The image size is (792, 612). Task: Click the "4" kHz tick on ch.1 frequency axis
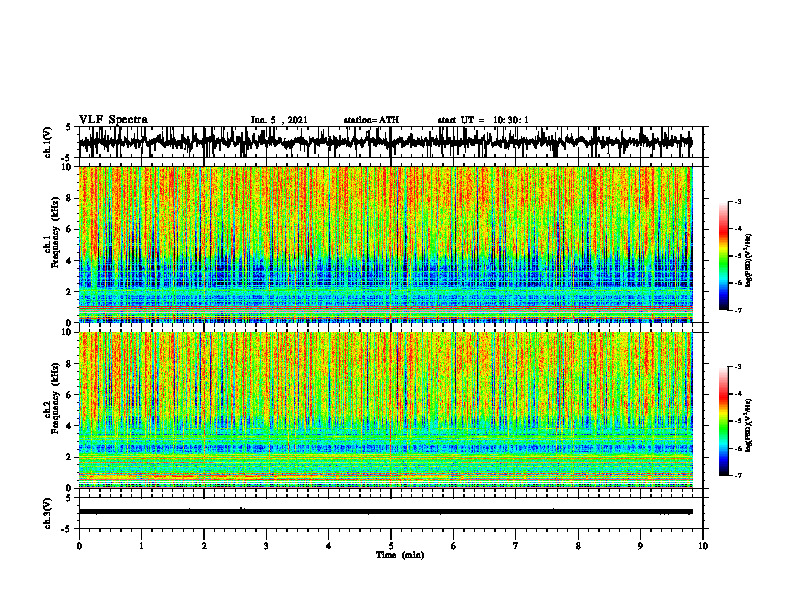point(71,261)
